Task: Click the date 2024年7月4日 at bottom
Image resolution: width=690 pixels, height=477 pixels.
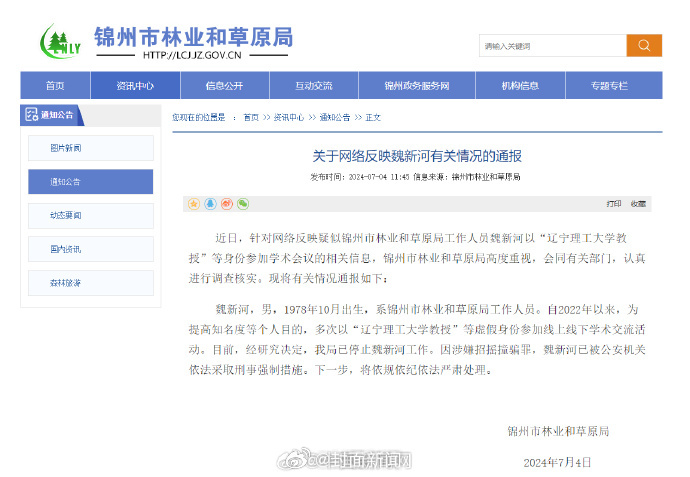Action: click(x=557, y=462)
